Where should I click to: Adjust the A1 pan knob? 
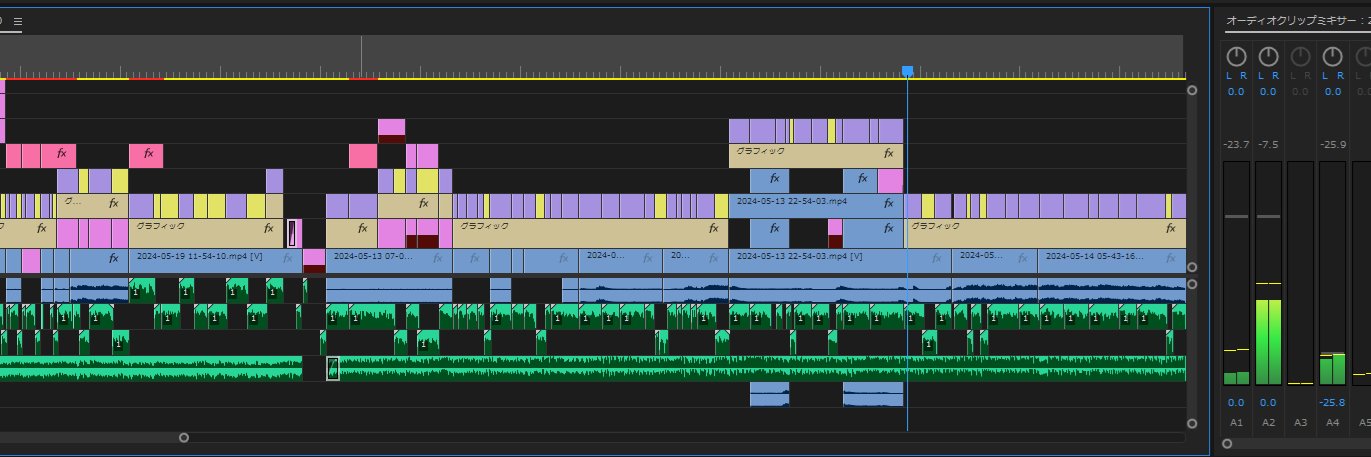[1236, 56]
